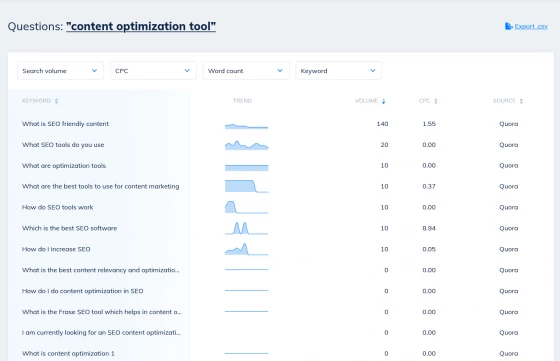Image resolution: width=560 pixels, height=361 pixels.
Task: Click CPC value 1.55
Action: [x=429, y=124]
